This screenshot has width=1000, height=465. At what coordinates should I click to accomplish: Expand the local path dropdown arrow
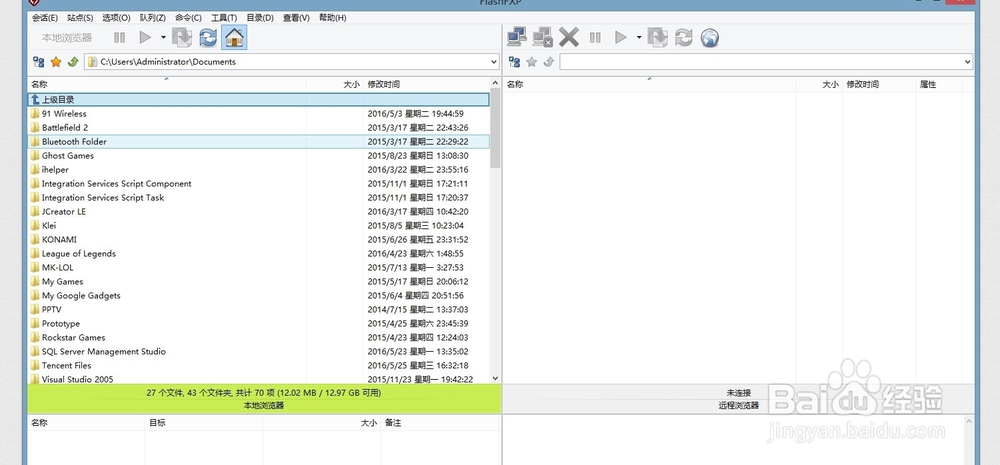point(494,62)
